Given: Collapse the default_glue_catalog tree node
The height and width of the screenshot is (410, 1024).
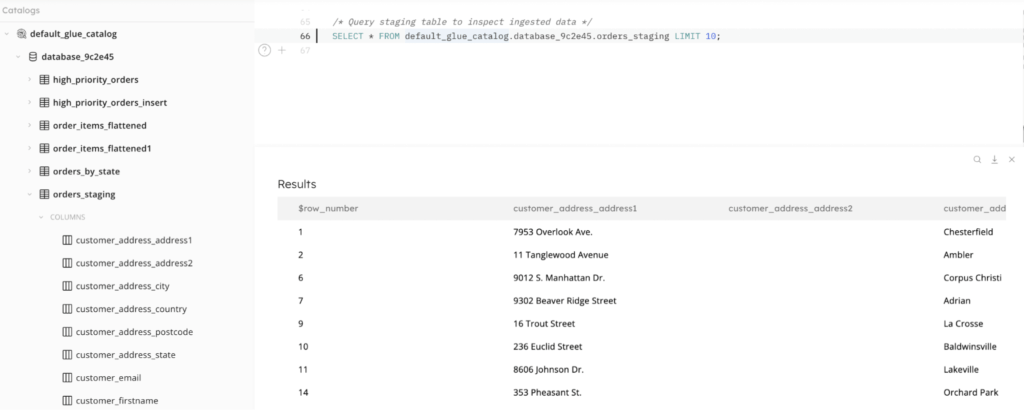Looking at the screenshot, I should coord(8,34).
